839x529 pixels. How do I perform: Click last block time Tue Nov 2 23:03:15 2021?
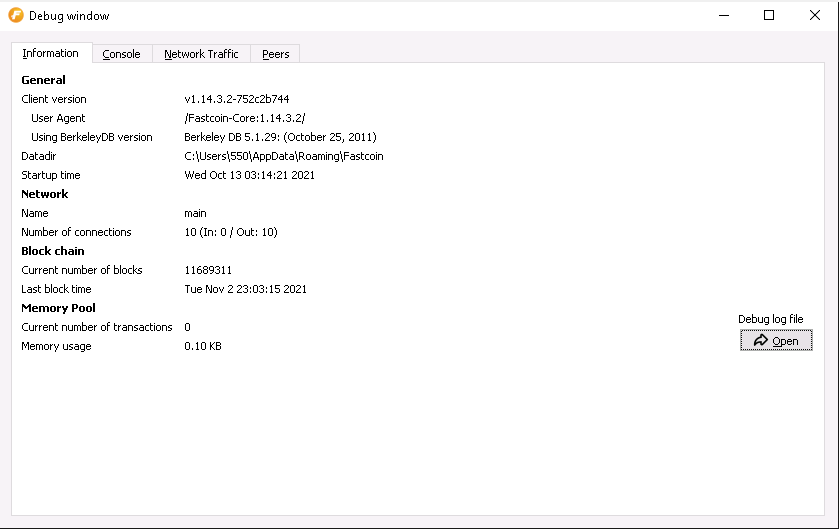(x=245, y=289)
